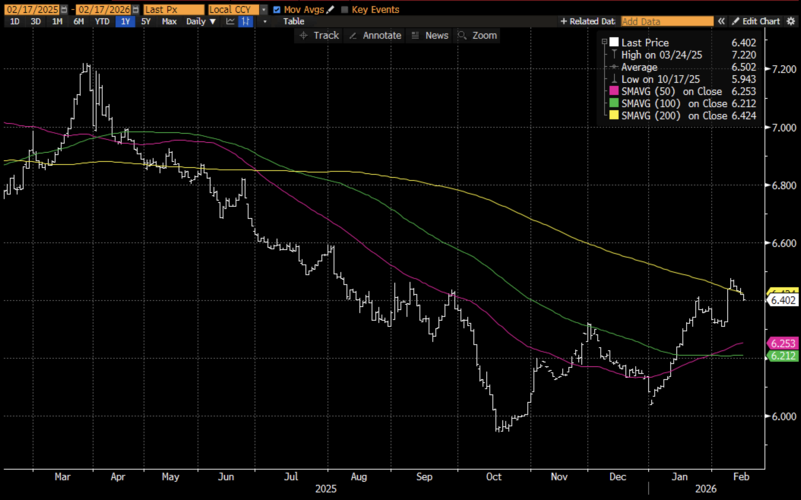Viewport: 801px width, 500px height.
Task: Click the Mov Avgs pencil edit icon
Action: point(330,9)
